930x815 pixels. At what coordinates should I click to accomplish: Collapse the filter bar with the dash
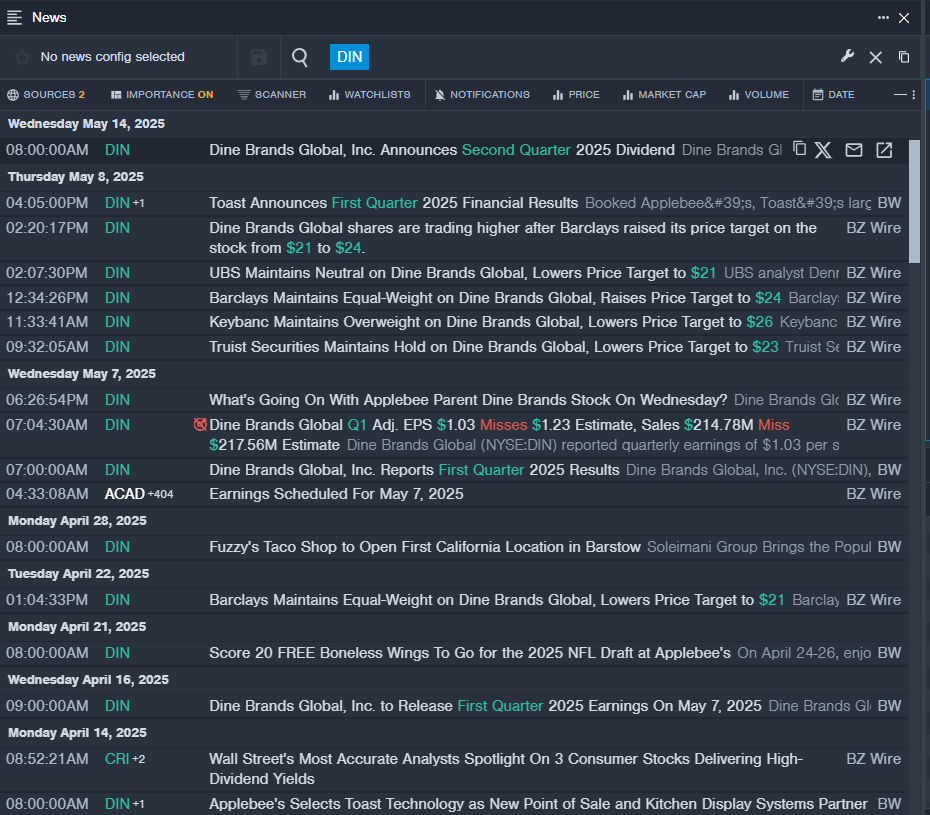tap(900, 95)
